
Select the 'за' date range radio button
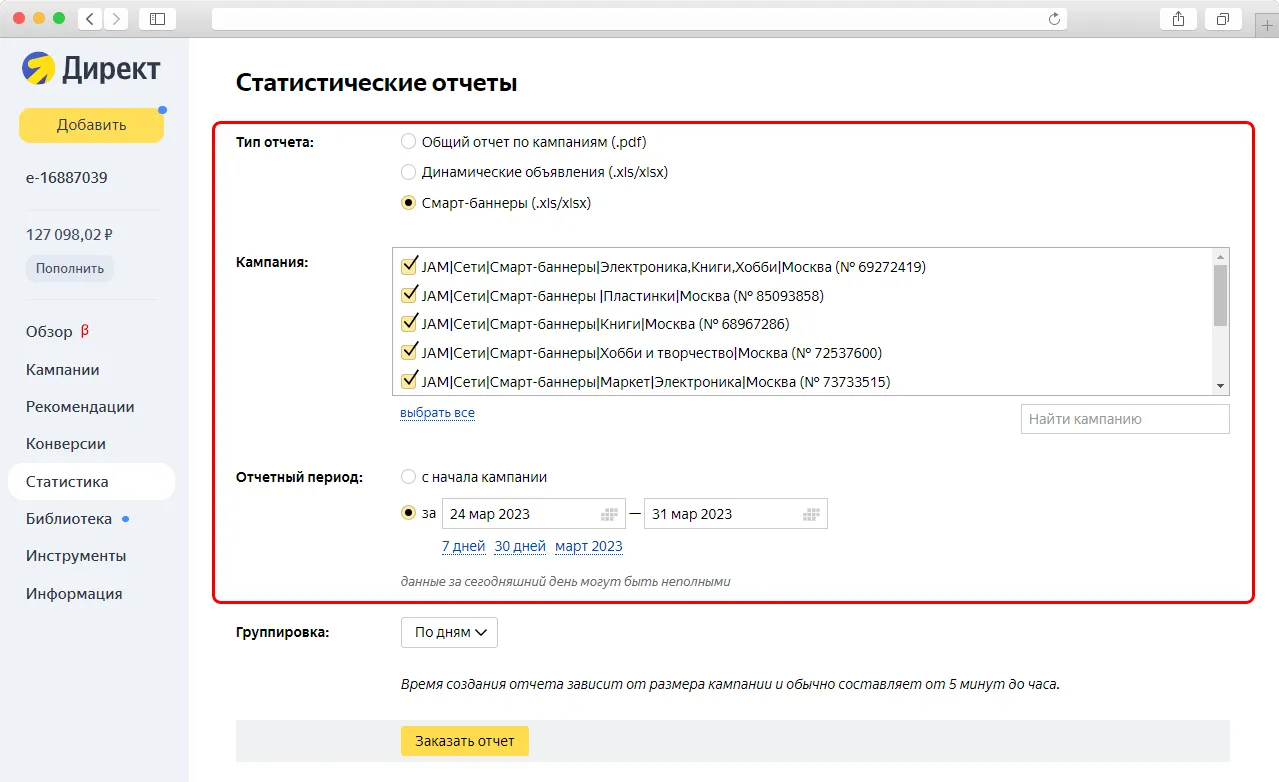pyautogui.click(x=408, y=513)
